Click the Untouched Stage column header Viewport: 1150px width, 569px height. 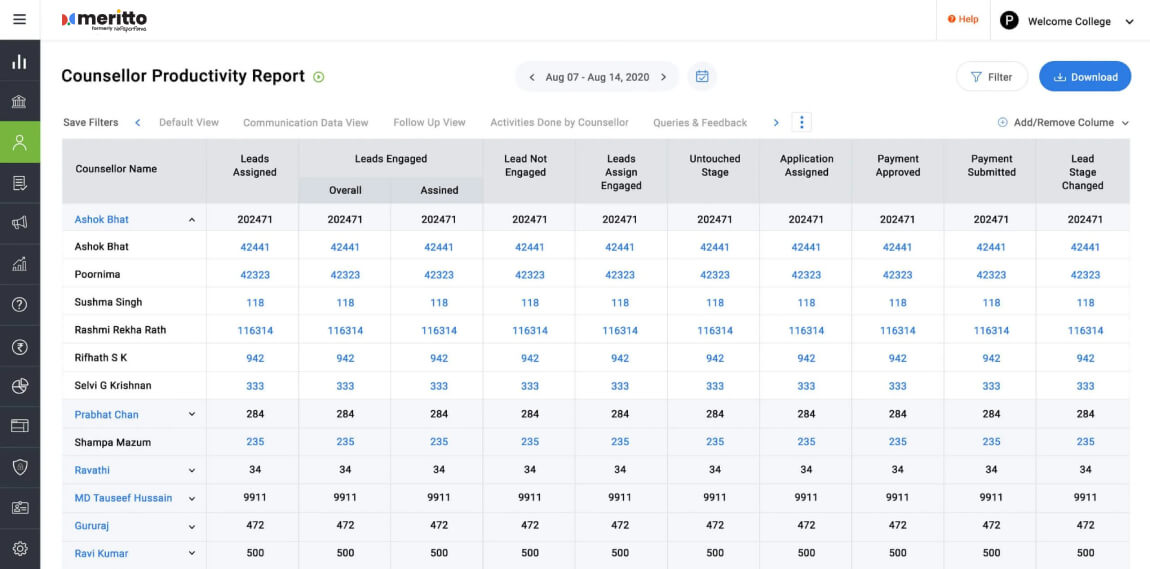(715, 166)
